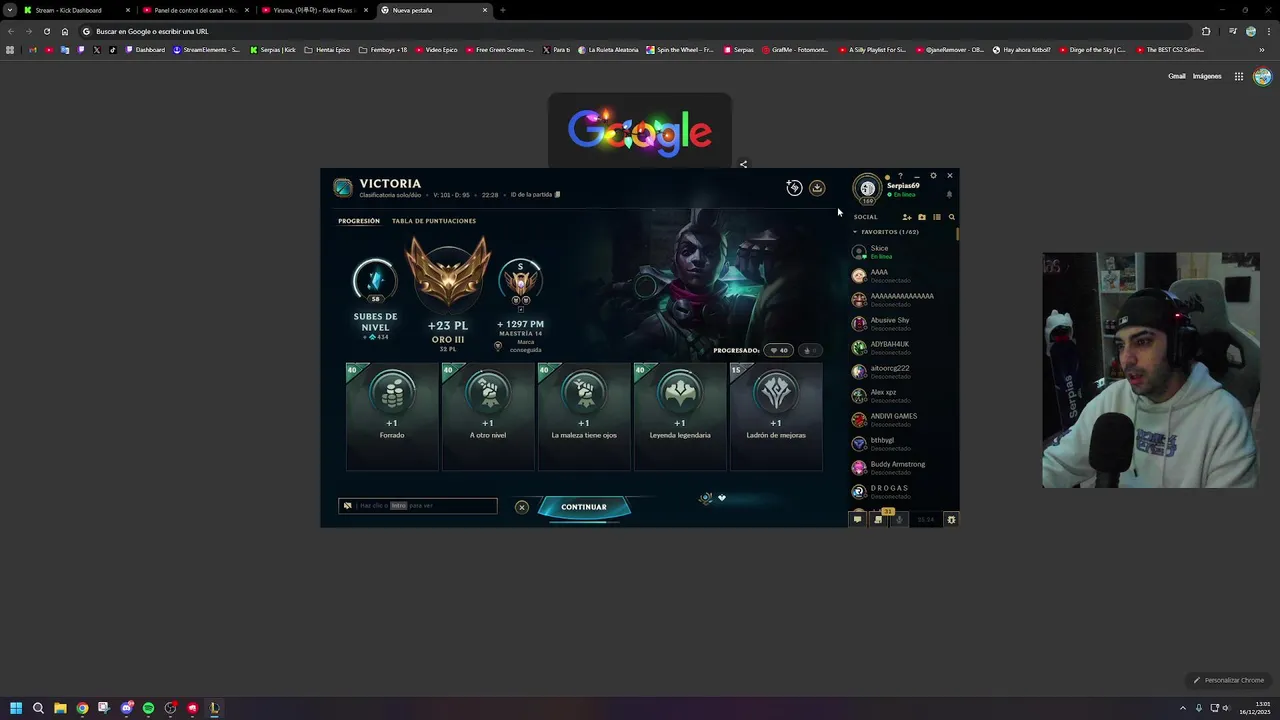Open La Ruleta Aleatoria bookmark
1280x720 pixels.
coord(607,50)
